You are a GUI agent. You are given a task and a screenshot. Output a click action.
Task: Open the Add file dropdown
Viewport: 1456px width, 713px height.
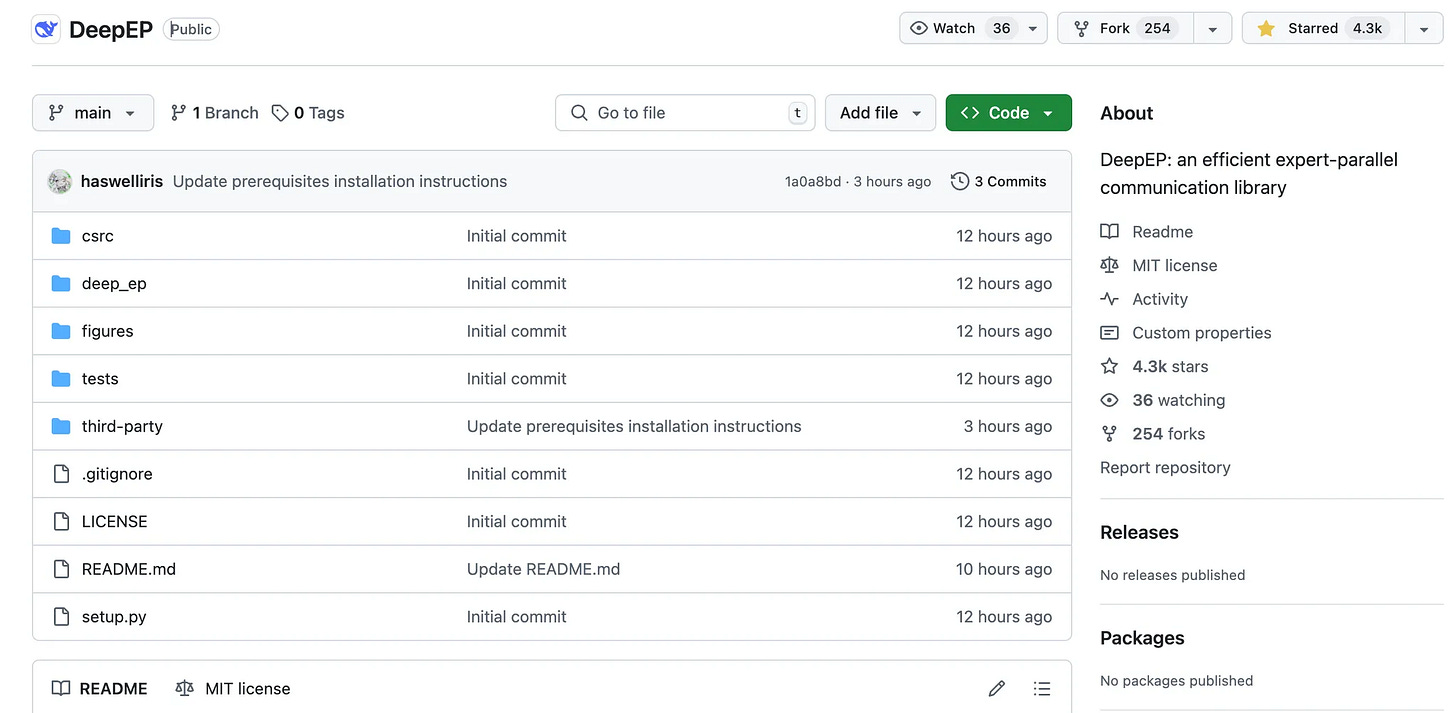point(880,113)
